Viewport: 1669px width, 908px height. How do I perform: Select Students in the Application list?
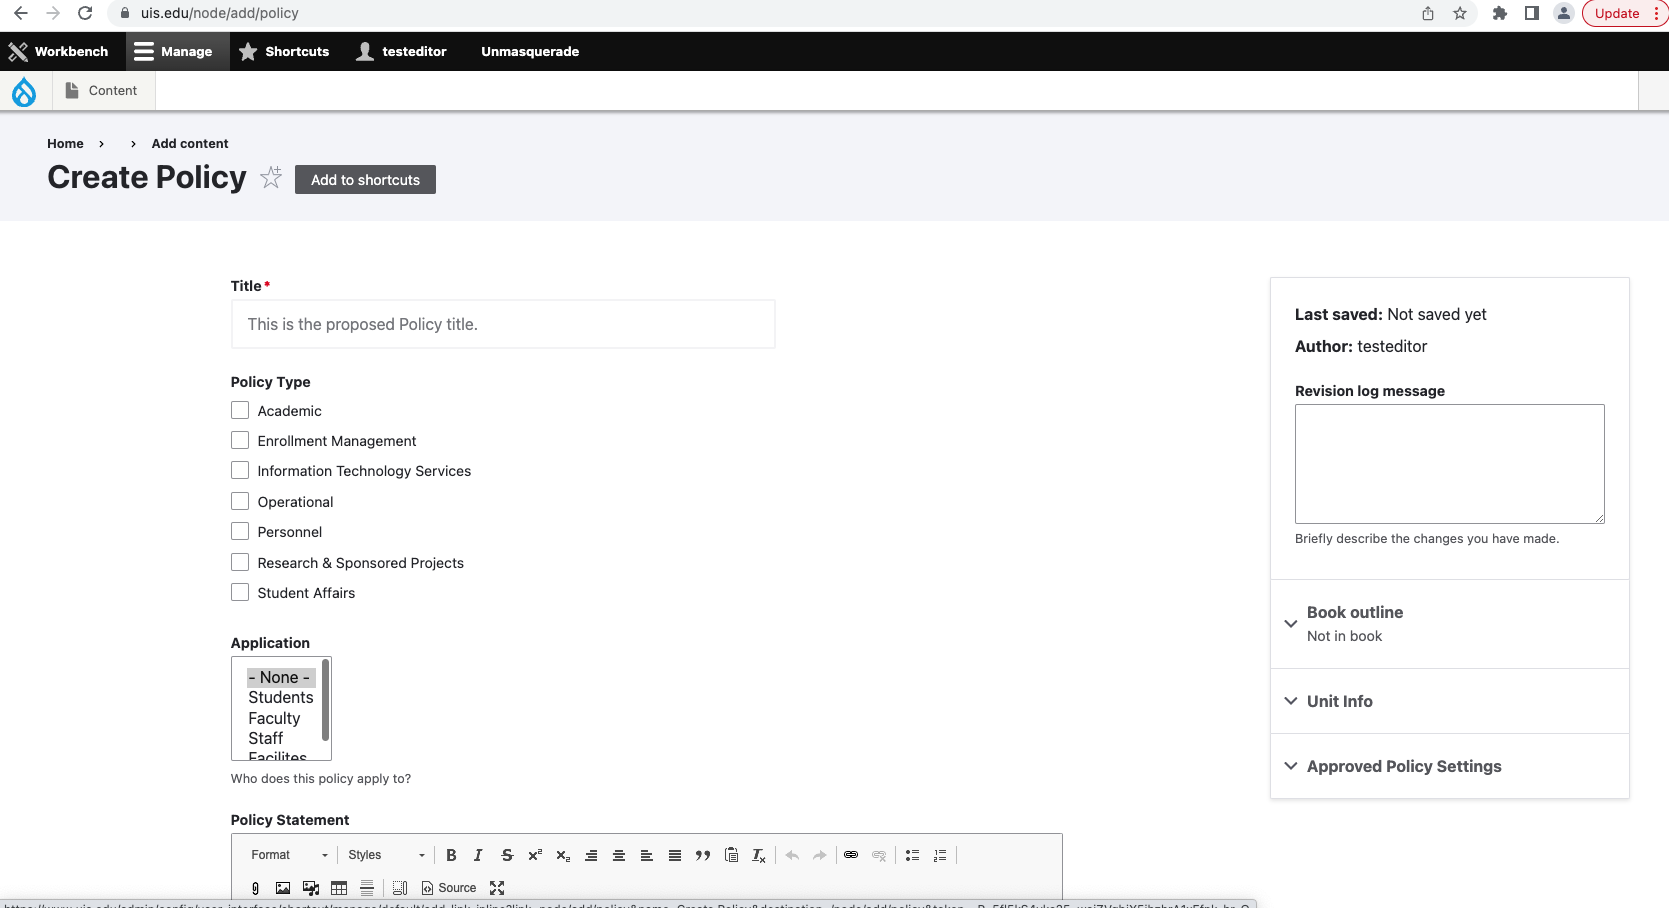coord(281,697)
